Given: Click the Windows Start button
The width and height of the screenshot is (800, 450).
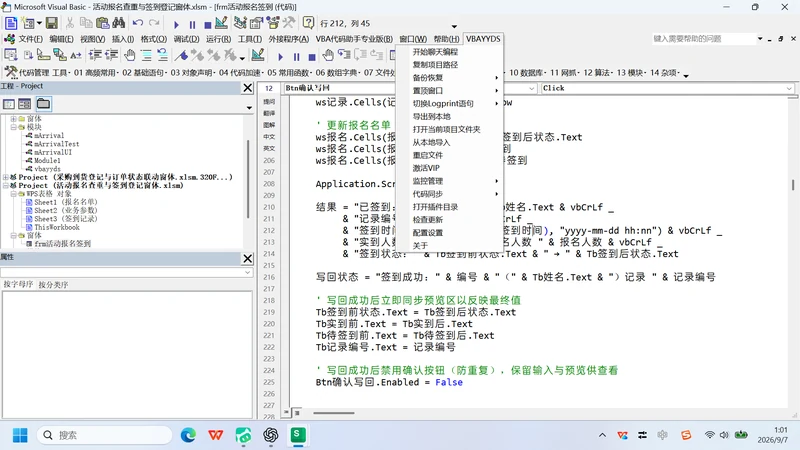Looking at the screenshot, I should click(20, 435).
